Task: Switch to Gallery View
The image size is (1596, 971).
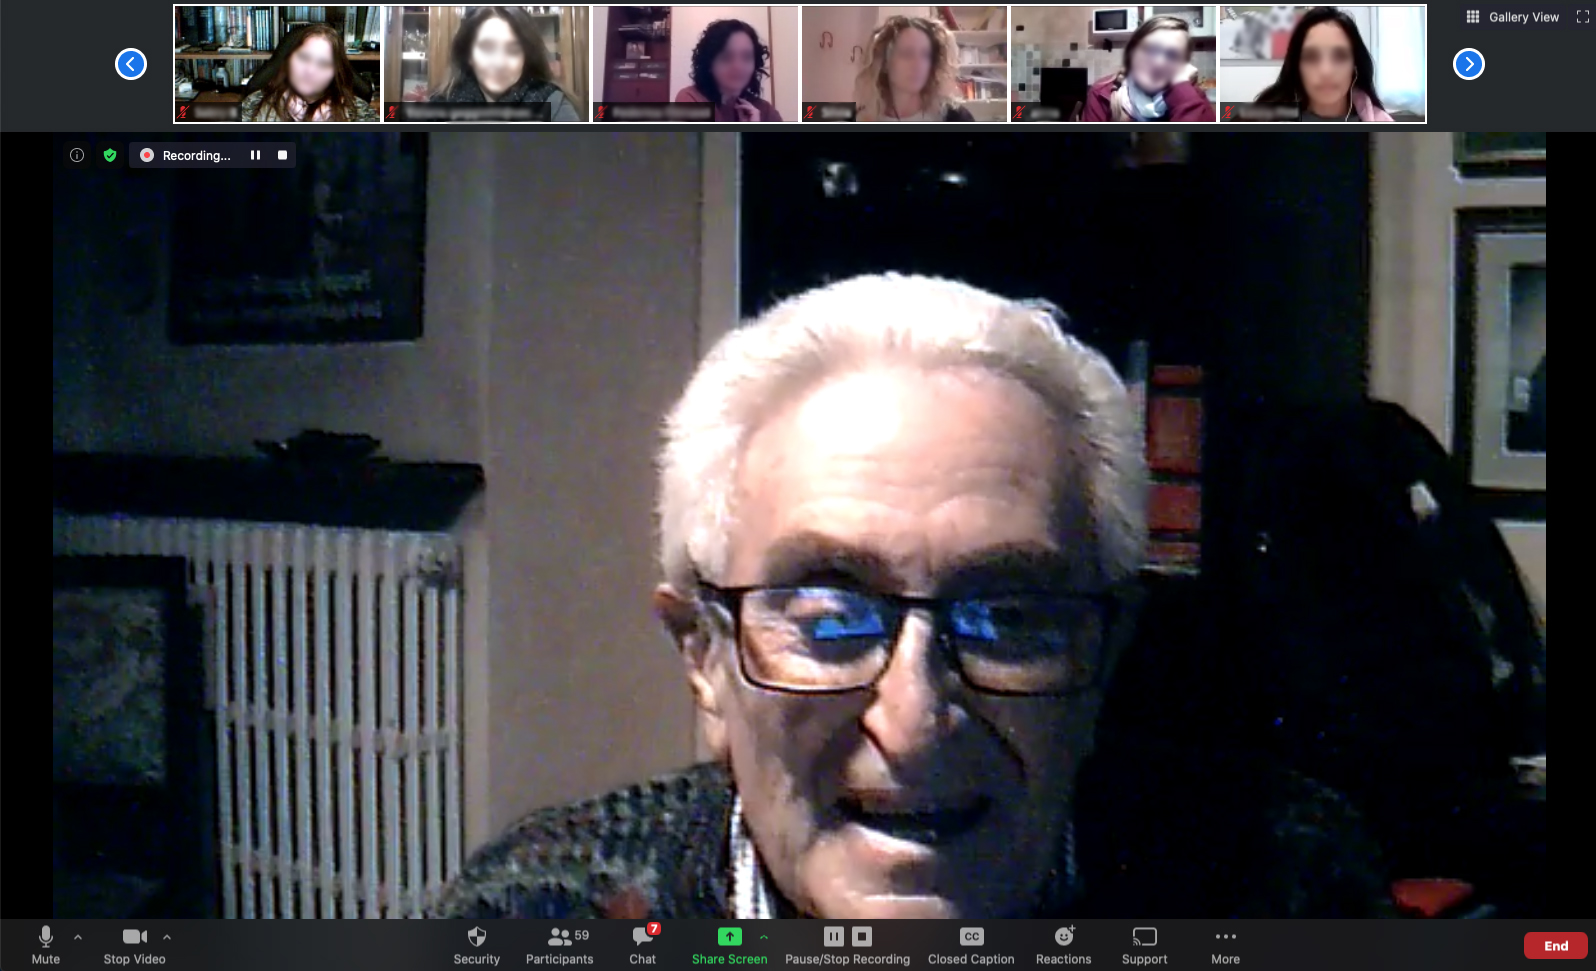Action: [1513, 17]
